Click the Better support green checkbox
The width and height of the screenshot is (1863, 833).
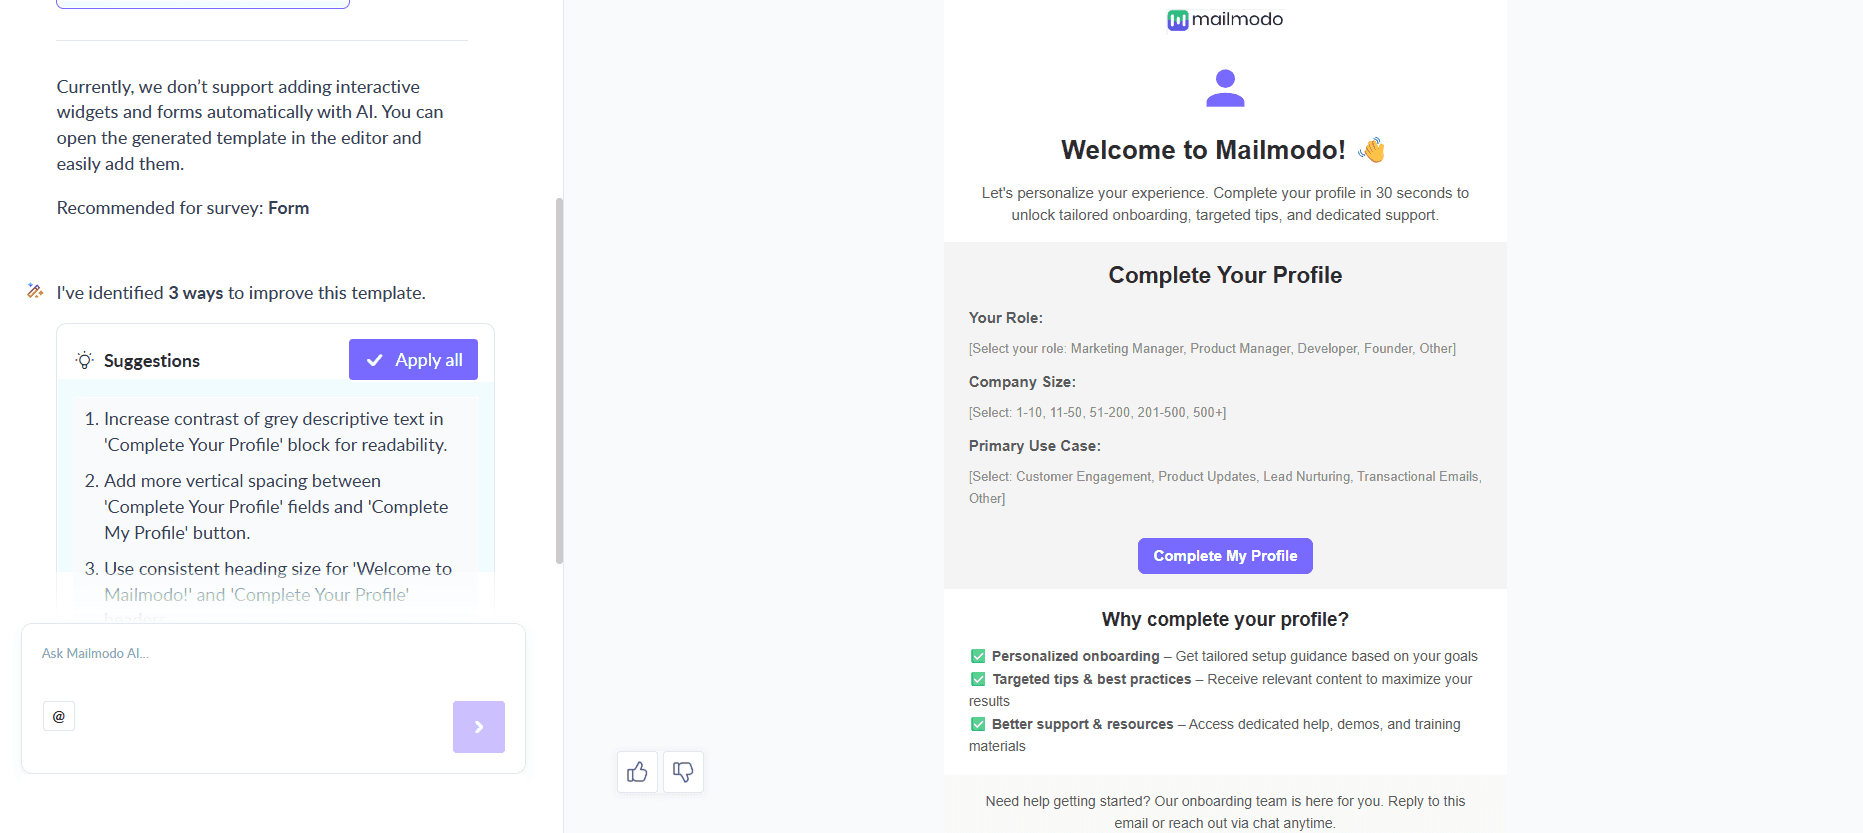point(978,724)
